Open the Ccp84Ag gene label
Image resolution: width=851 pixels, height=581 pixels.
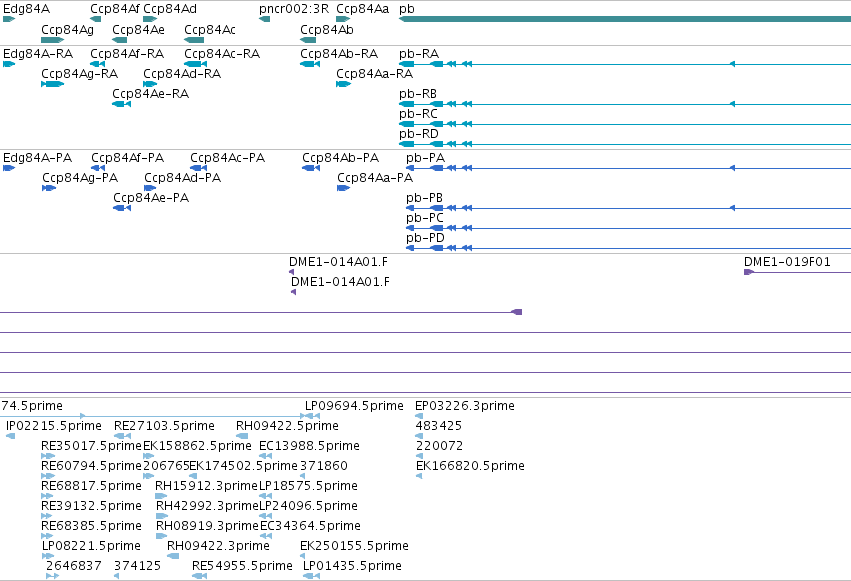(x=68, y=30)
